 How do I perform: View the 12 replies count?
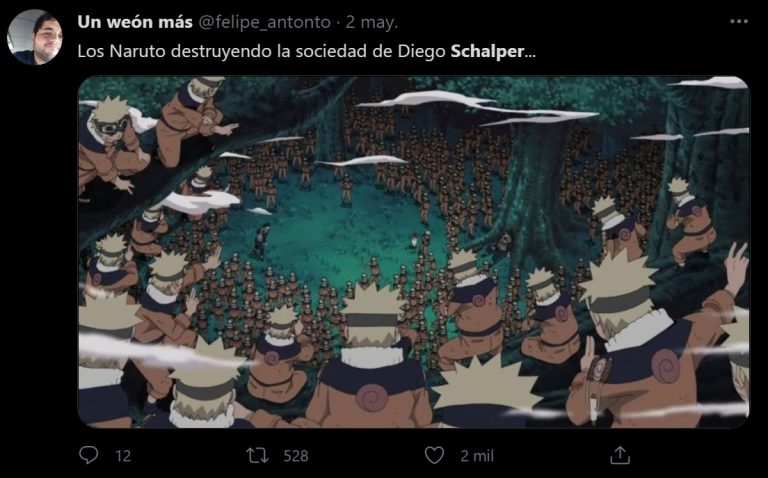tap(123, 456)
